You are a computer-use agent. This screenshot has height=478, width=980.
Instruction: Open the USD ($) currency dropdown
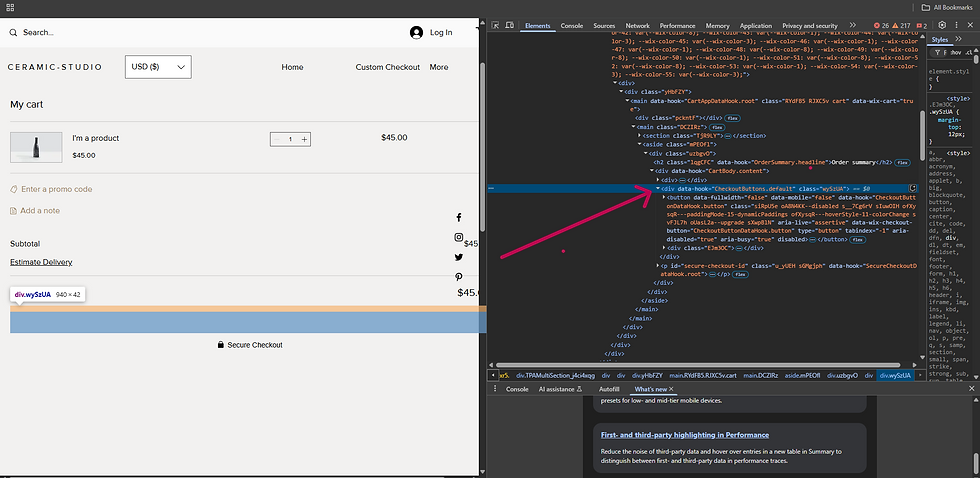tap(158, 67)
